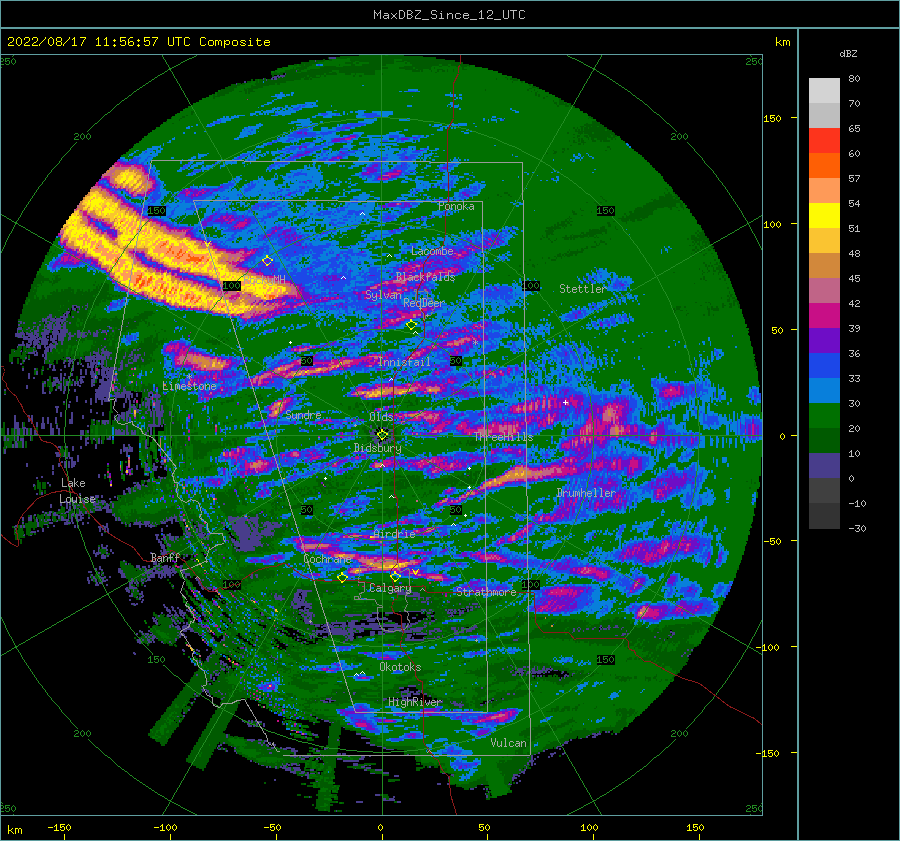Click the 65 value on dBZ legend
This screenshot has height=841, width=900.
pyautogui.click(x=854, y=129)
